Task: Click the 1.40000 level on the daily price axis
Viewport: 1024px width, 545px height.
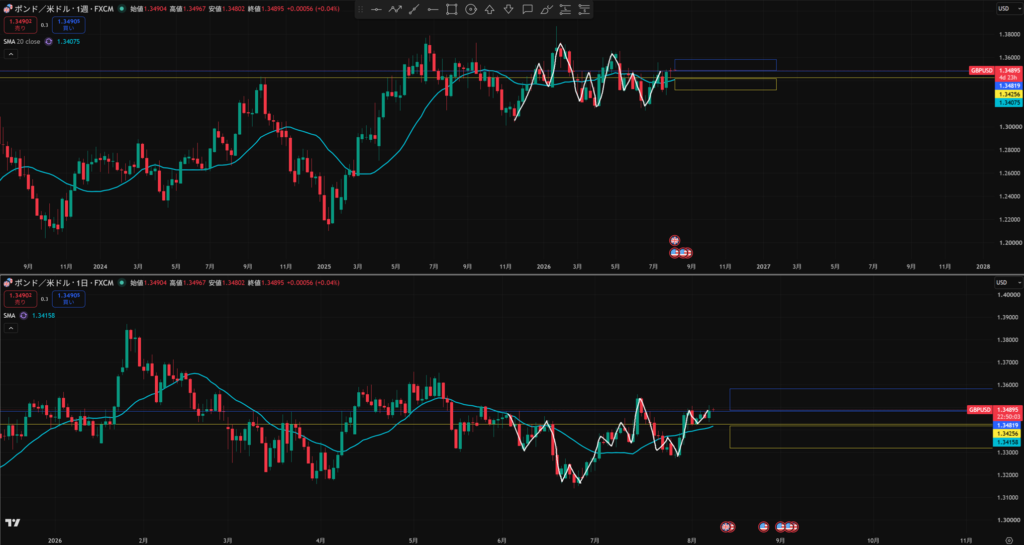Action: 1010,295
